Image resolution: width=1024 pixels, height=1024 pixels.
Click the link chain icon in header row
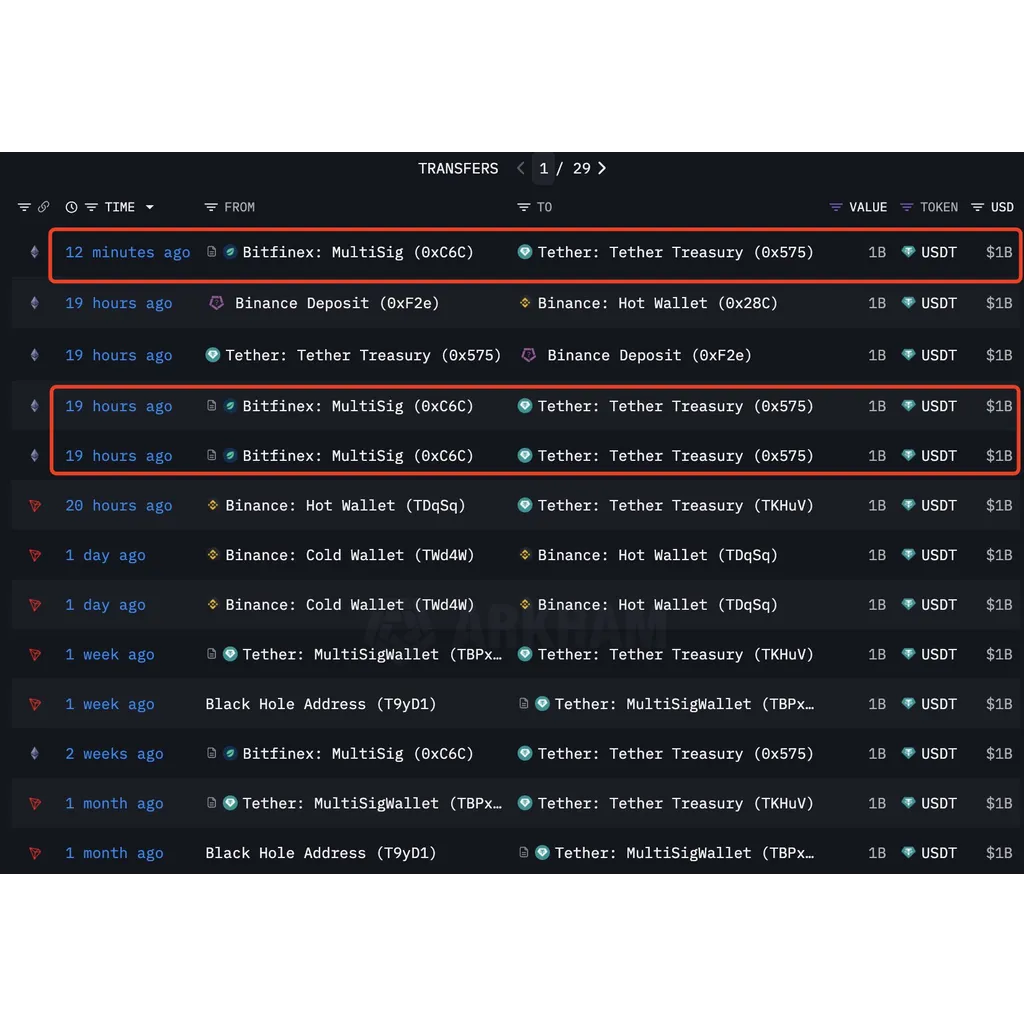(x=44, y=207)
